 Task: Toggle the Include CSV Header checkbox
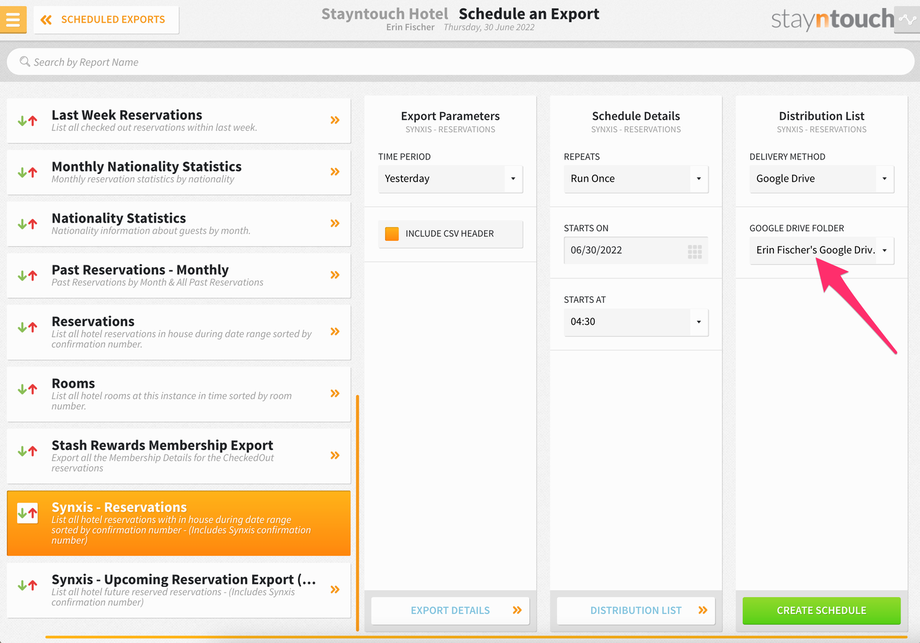392,233
